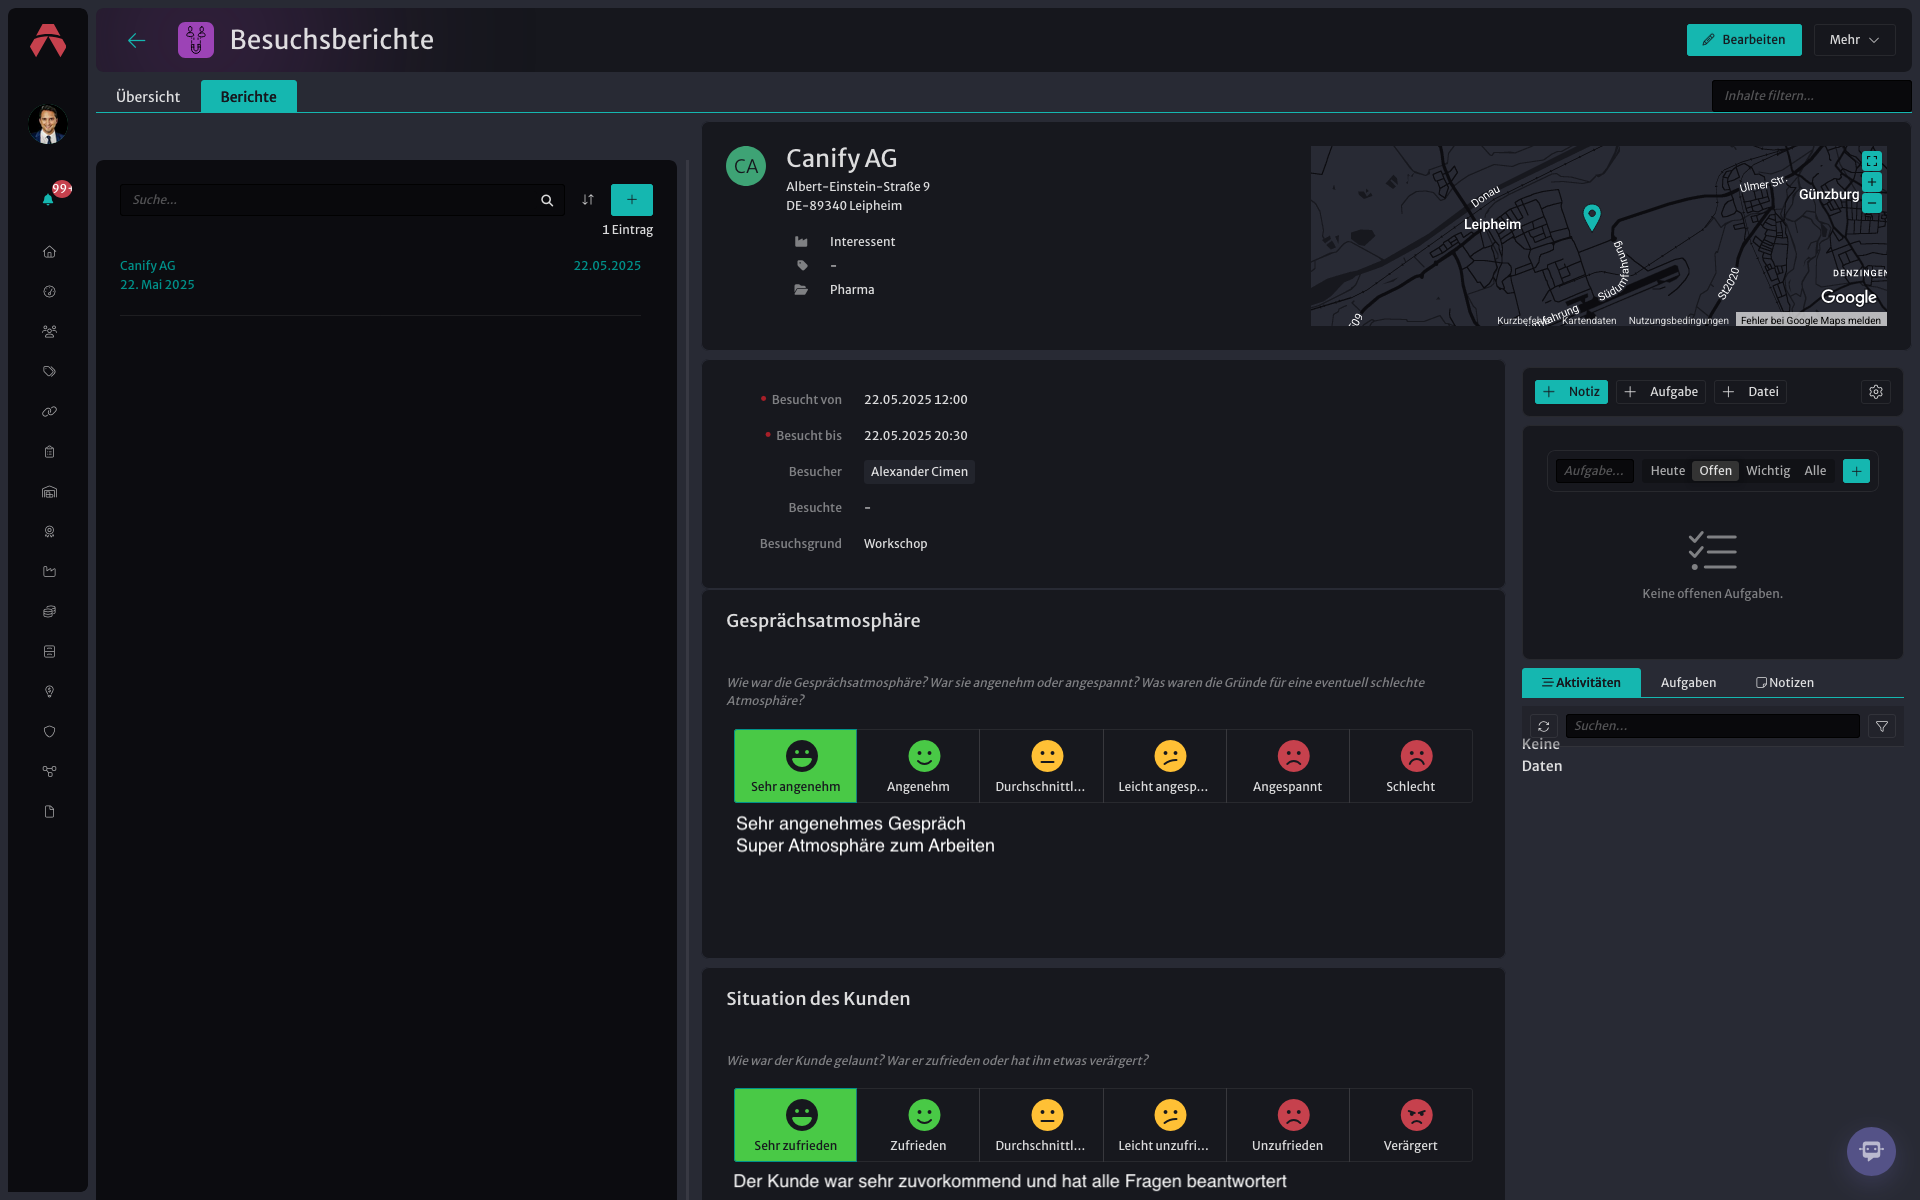The width and height of the screenshot is (1920, 1200).
Task: Go back with the arrow icon
Action: 137,40
